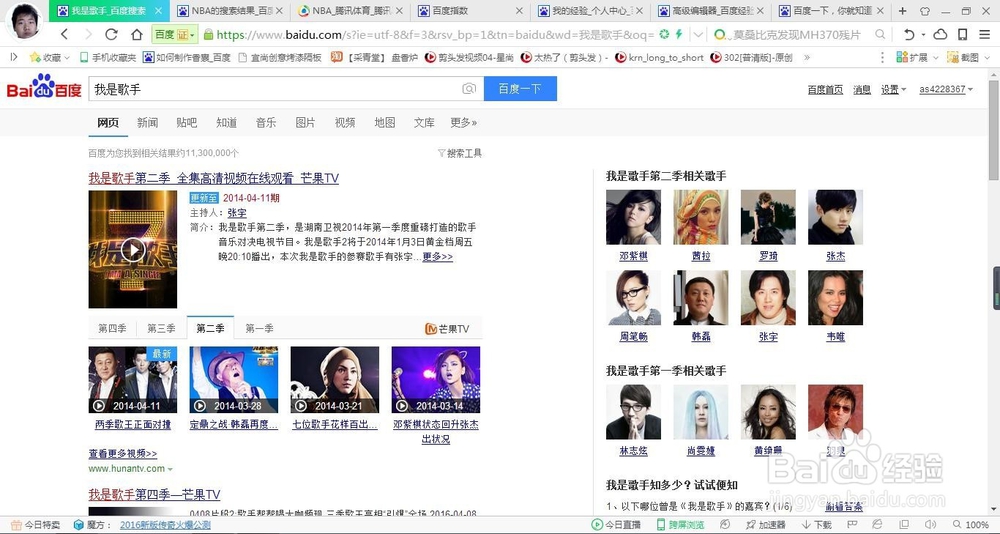
Task: Click the 百度一下 search button
Action: coord(520,89)
